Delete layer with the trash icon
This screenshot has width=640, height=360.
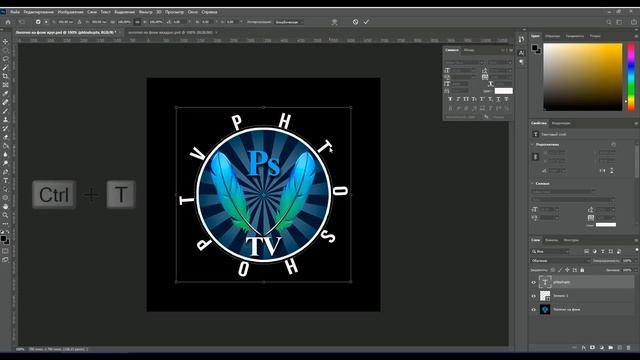point(629,348)
